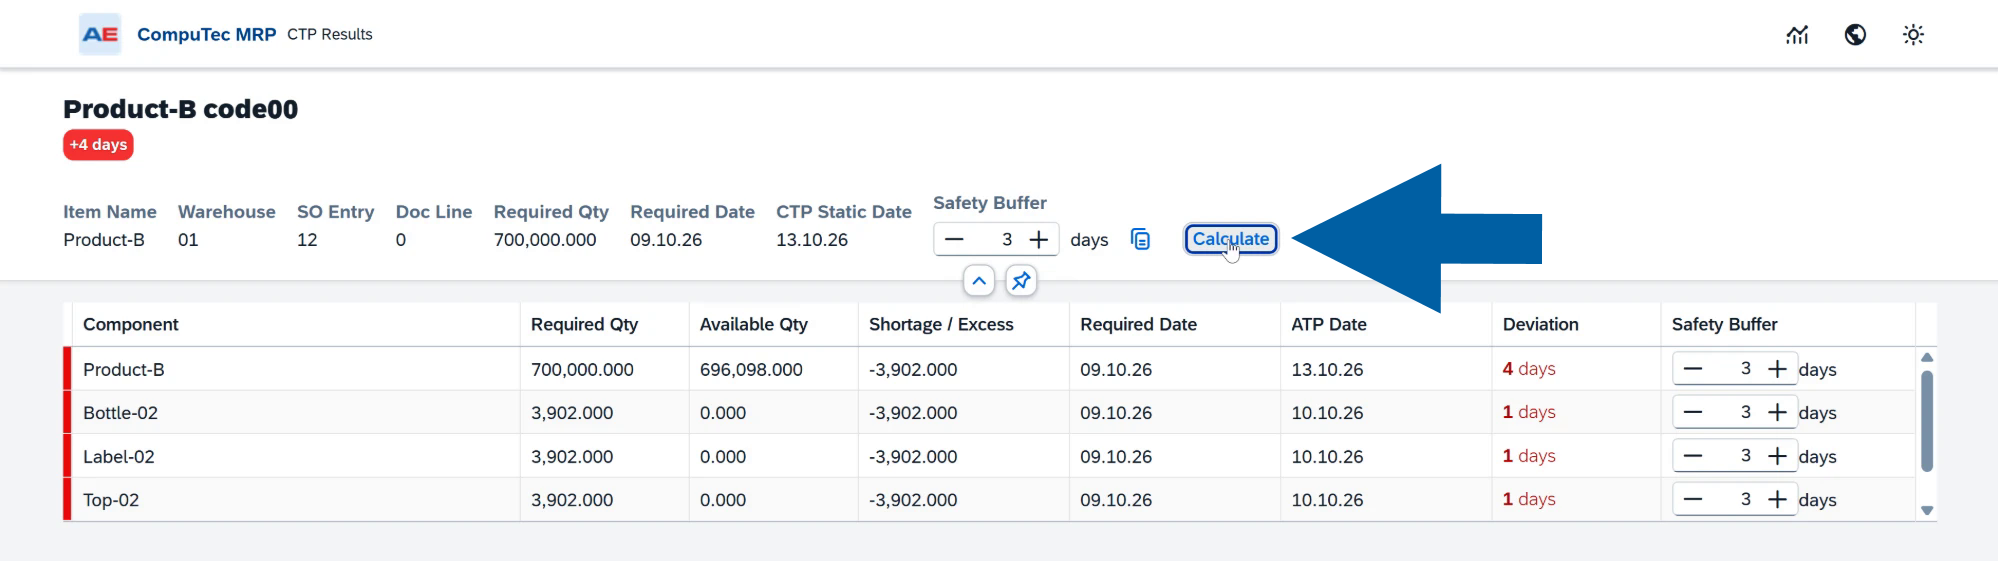Decrease the header Safety Buffer days

pos(954,239)
